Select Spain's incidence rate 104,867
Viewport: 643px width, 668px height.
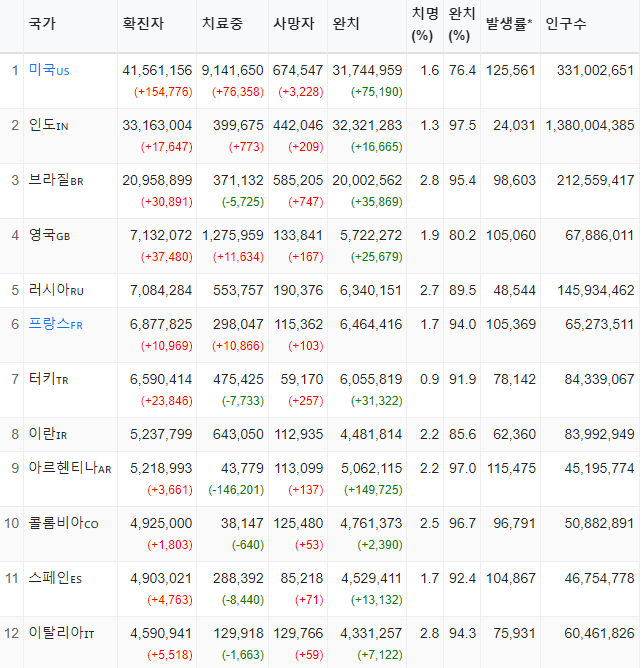click(x=511, y=579)
